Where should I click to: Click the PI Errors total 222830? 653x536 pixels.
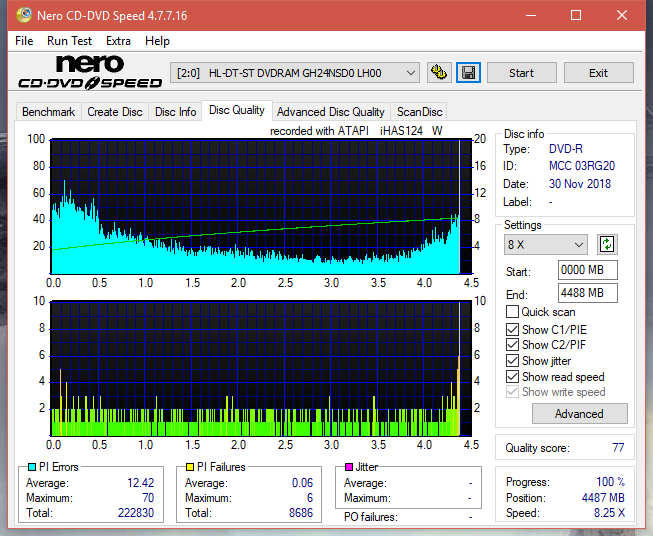tap(136, 513)
